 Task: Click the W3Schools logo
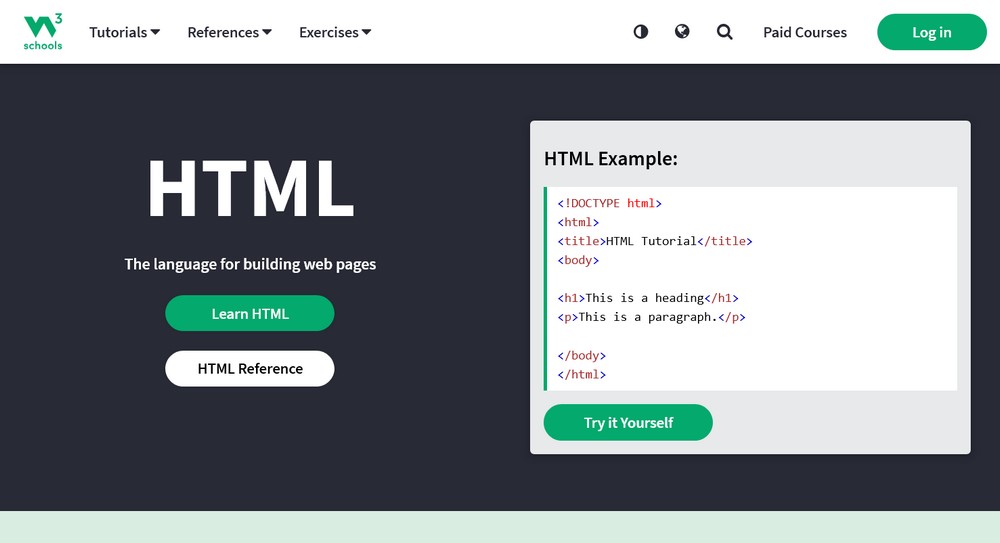pyautogui.click(x=43, y=32)
